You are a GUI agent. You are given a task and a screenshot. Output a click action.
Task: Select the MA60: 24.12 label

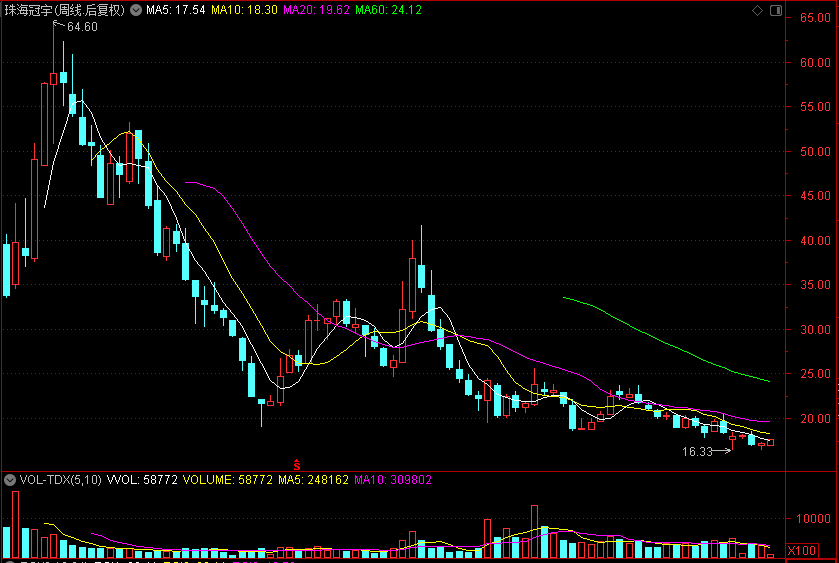[388, 10]
